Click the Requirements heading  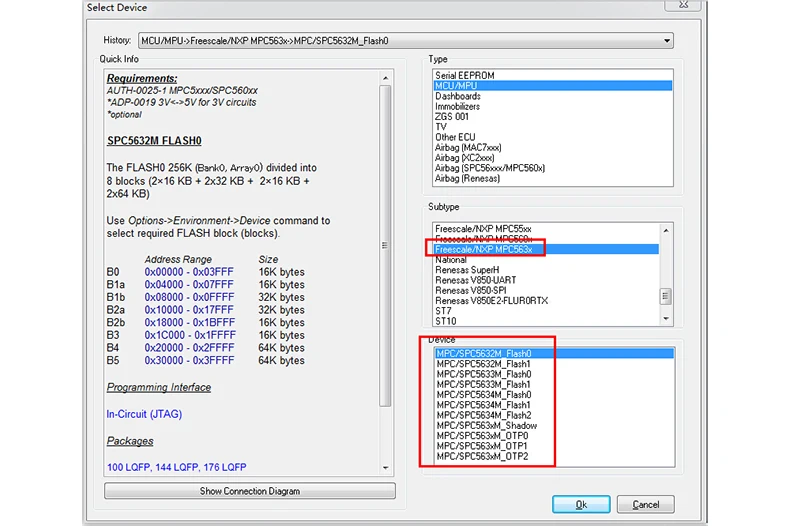coord(142,79)
